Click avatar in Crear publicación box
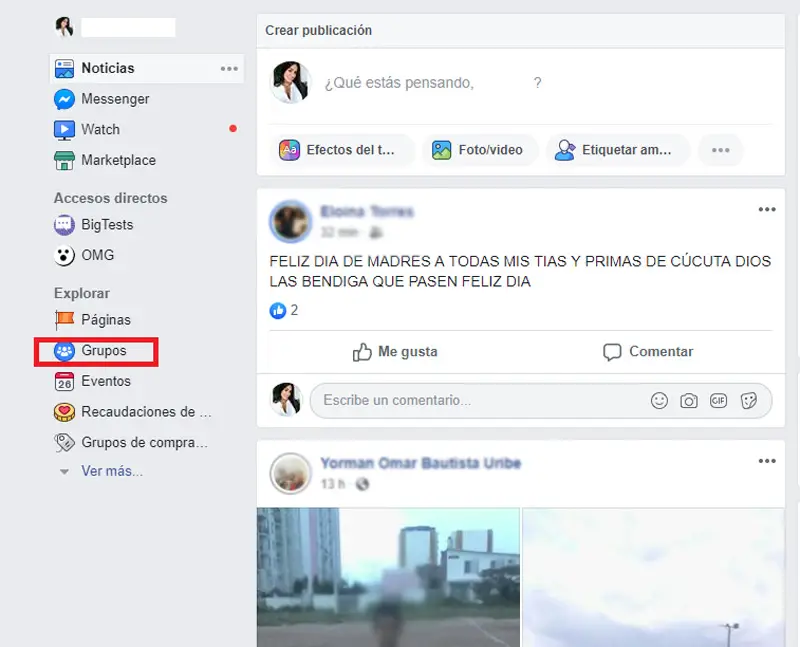Viewport: 800px width, 647px height. tap(290, 82)
